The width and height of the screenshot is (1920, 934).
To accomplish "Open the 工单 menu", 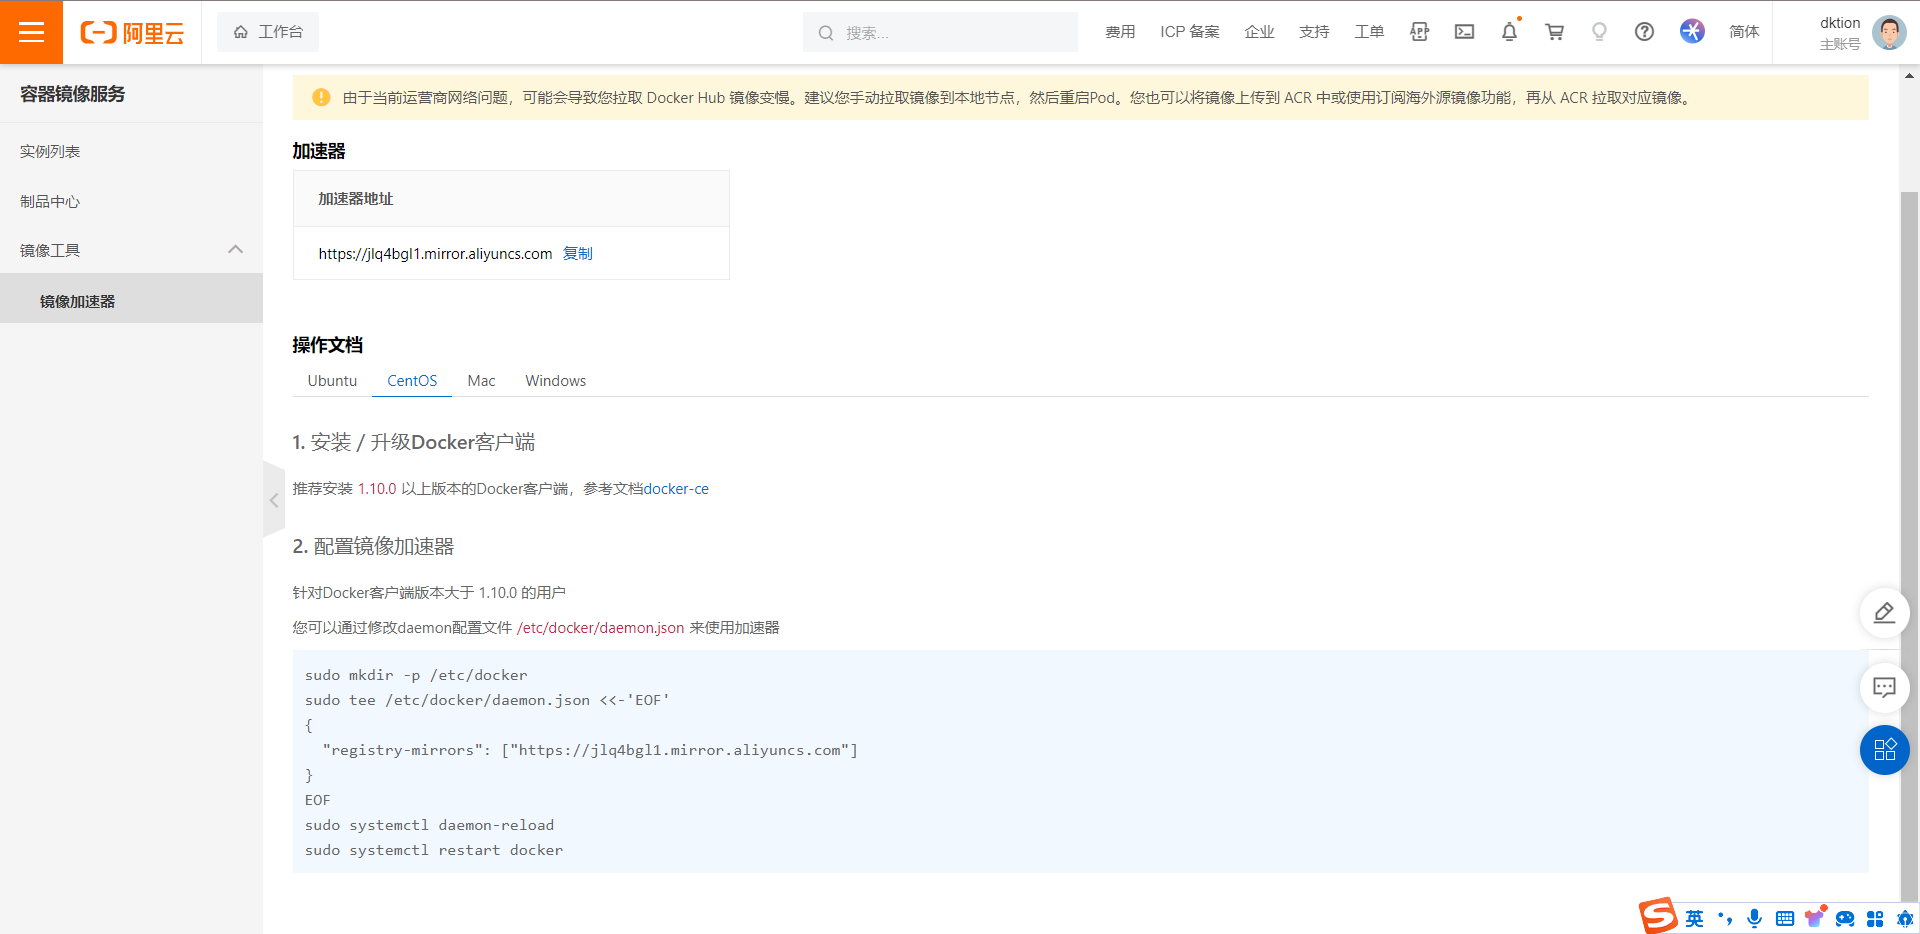I will tap(1369, 32).
